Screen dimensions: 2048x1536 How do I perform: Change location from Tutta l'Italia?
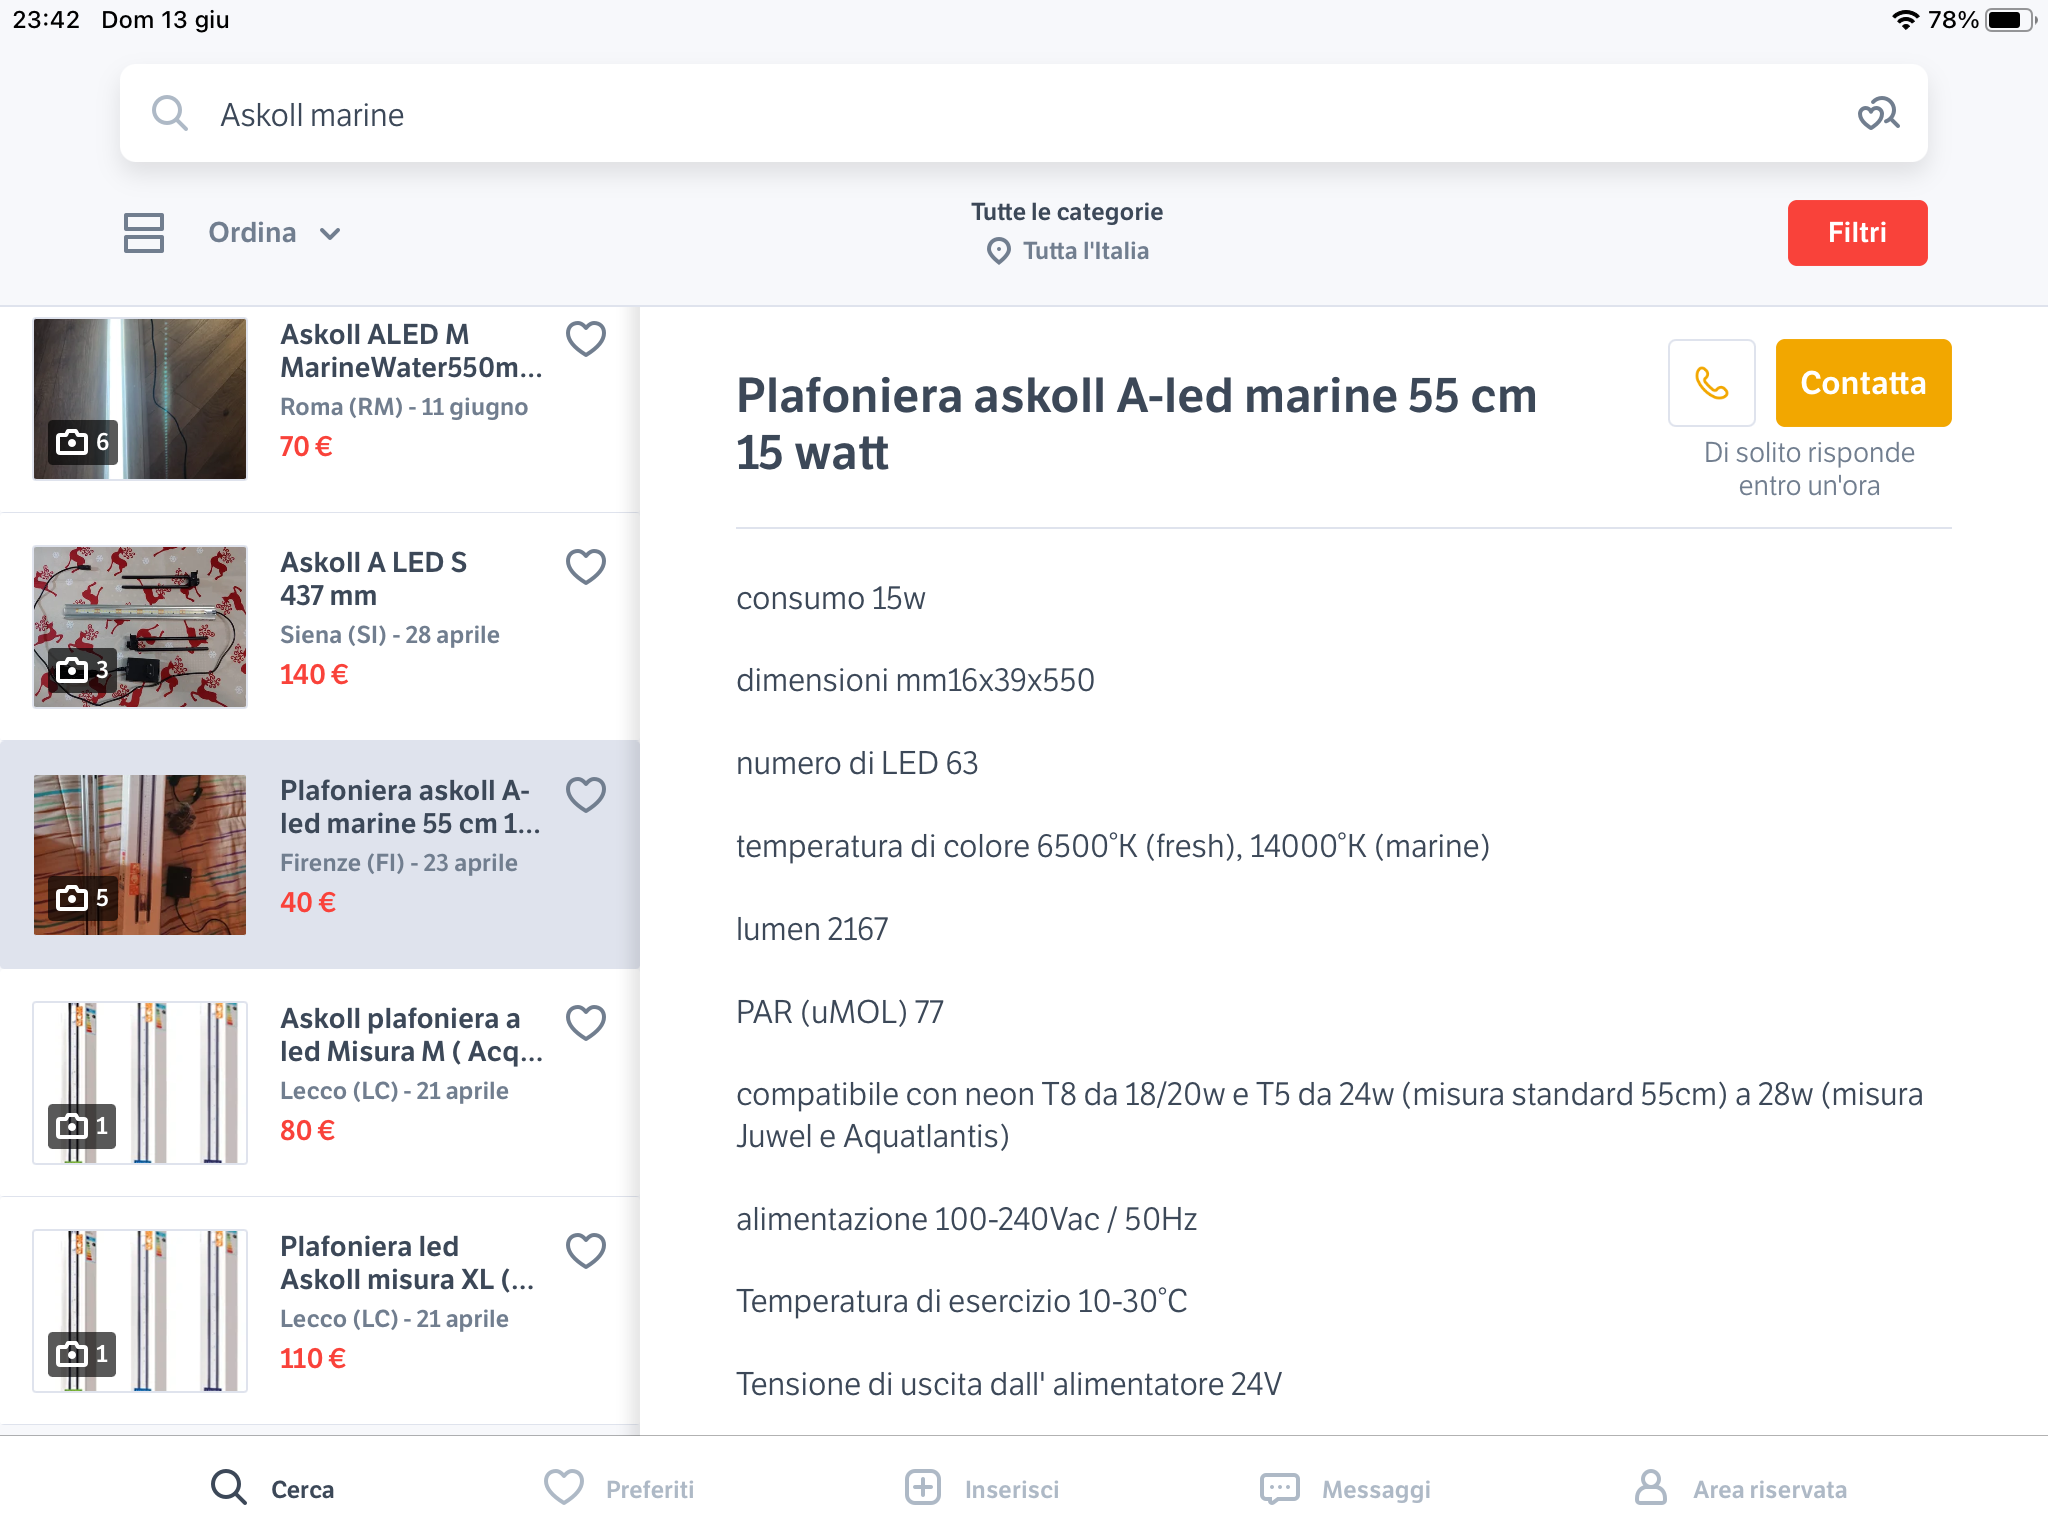[x=1085, y=251]
